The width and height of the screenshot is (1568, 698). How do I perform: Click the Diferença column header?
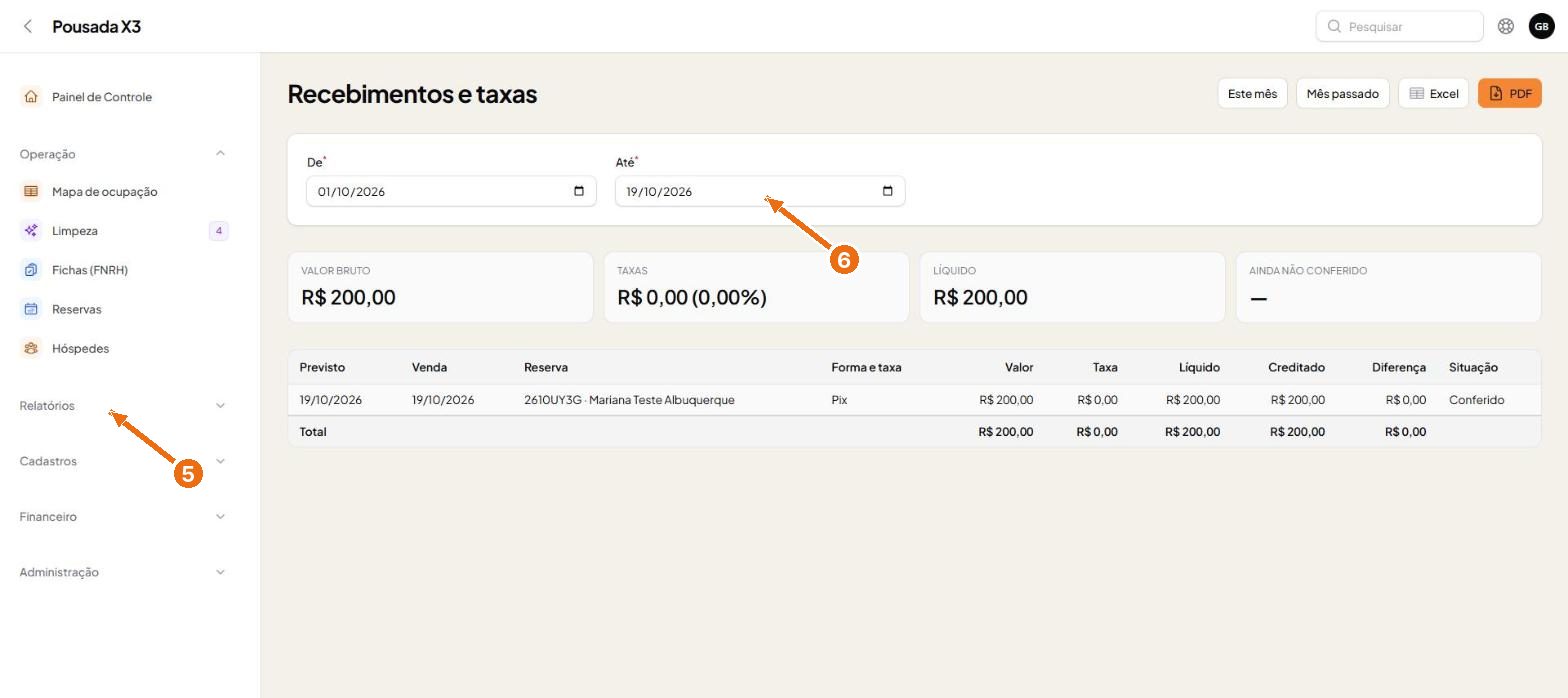pos(1399,367)
